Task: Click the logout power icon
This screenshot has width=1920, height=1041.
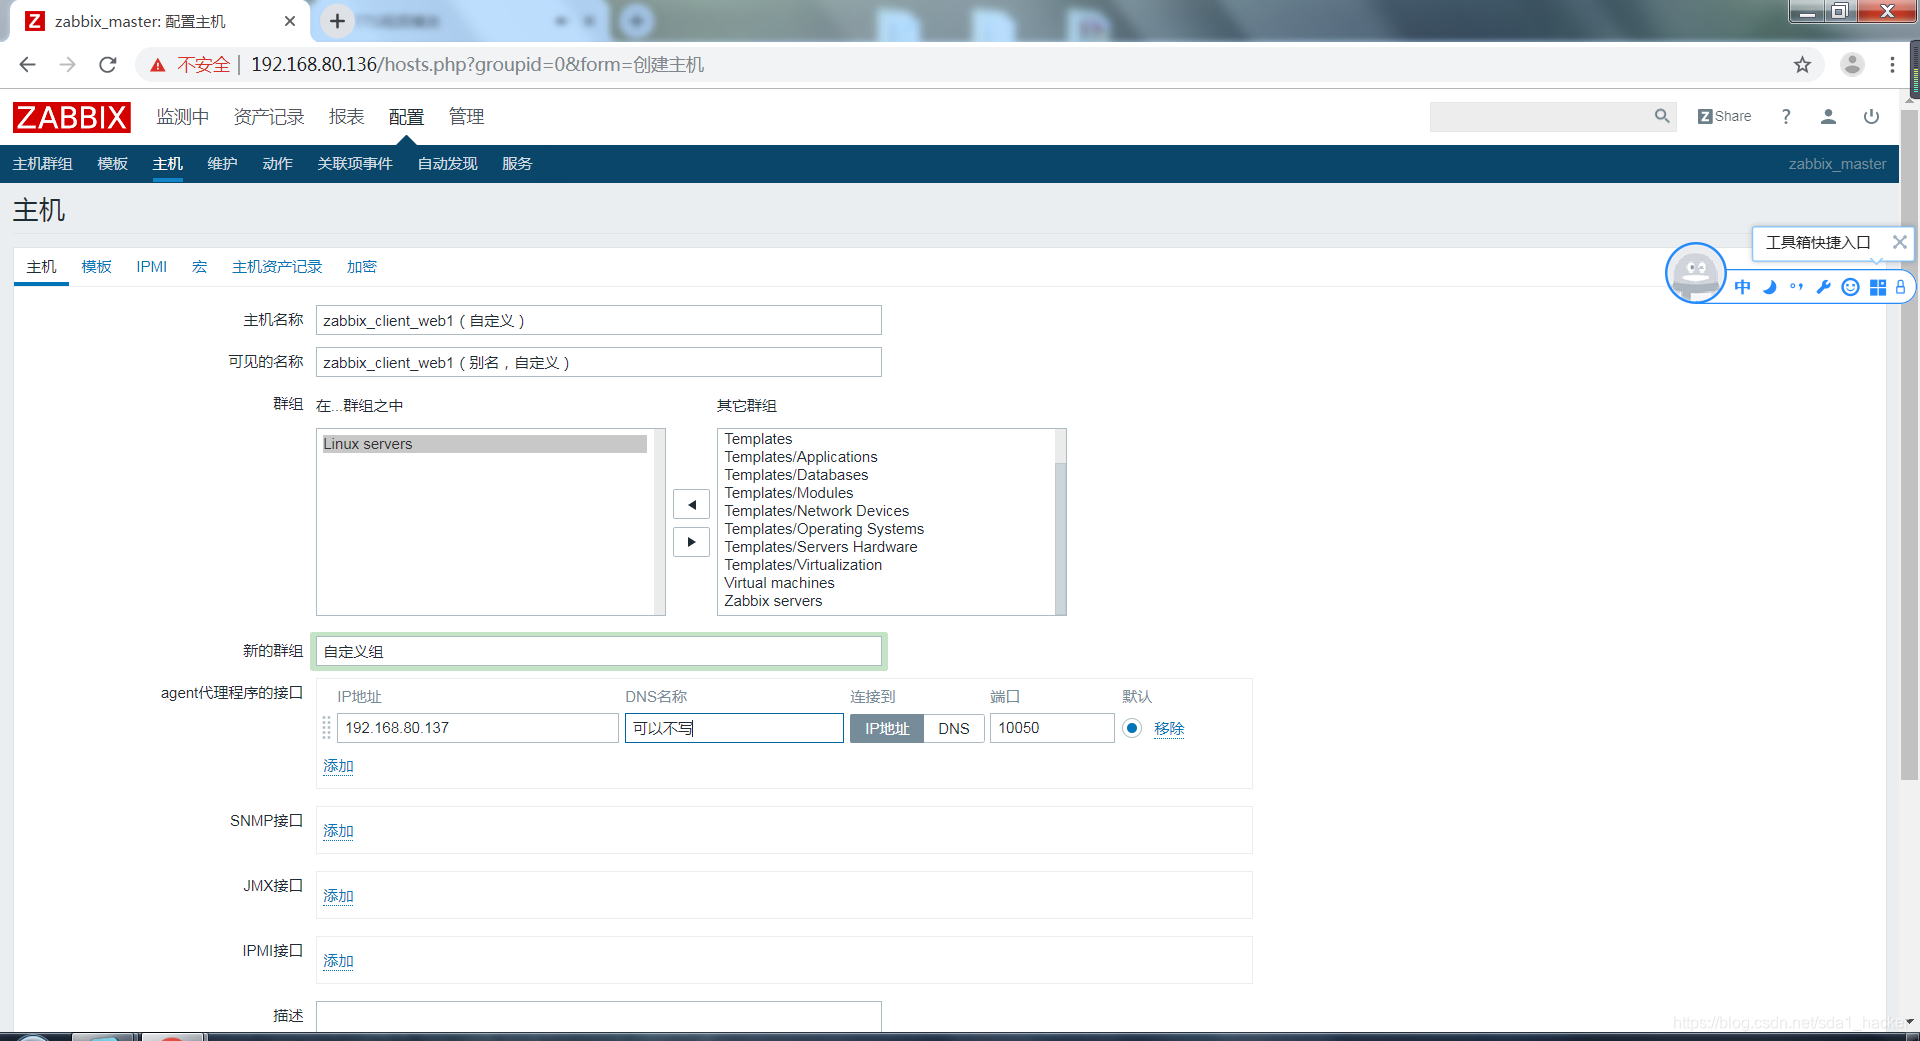Action: [1871, 116]
